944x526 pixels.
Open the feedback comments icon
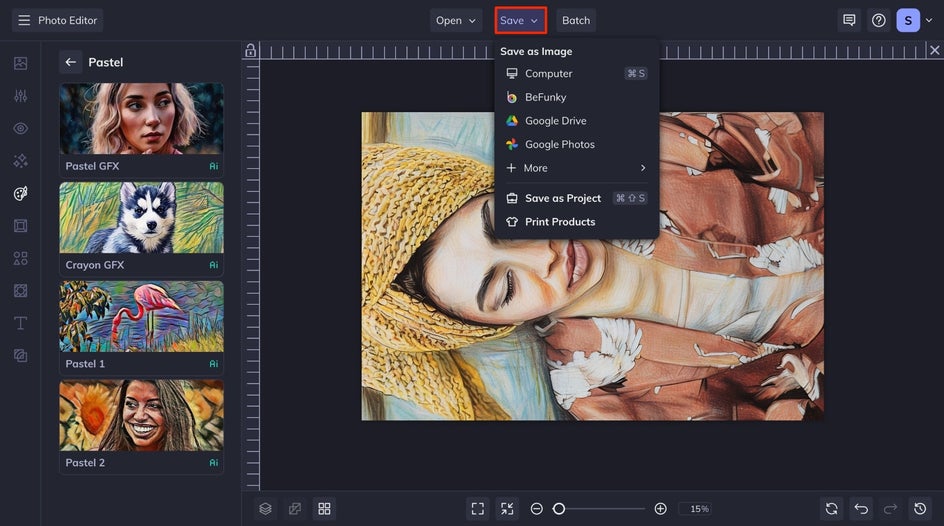click(849, 20)
